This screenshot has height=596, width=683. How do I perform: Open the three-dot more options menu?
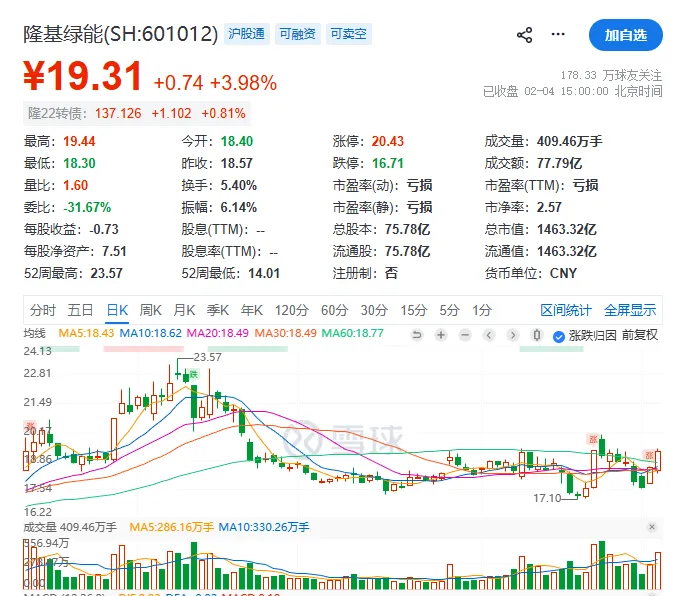coord(558,34)
